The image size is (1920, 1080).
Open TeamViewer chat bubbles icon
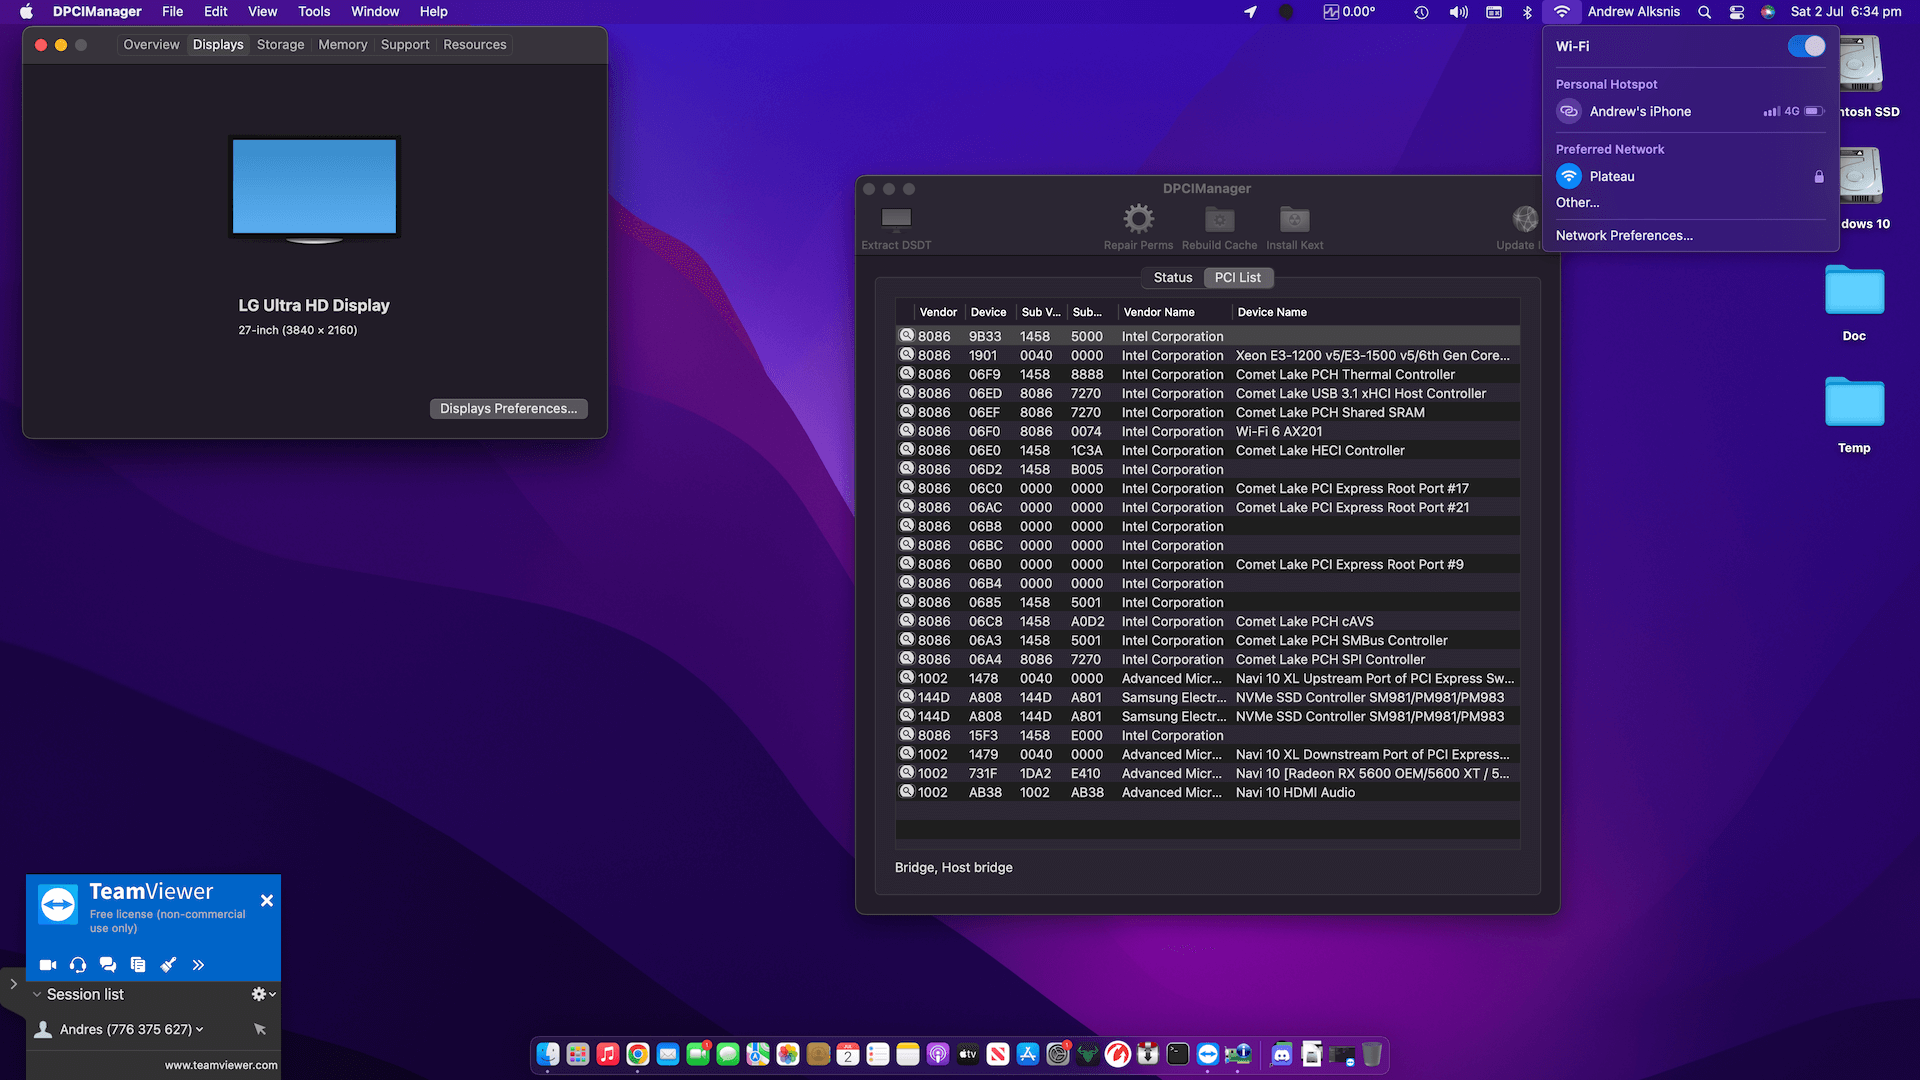108,965
